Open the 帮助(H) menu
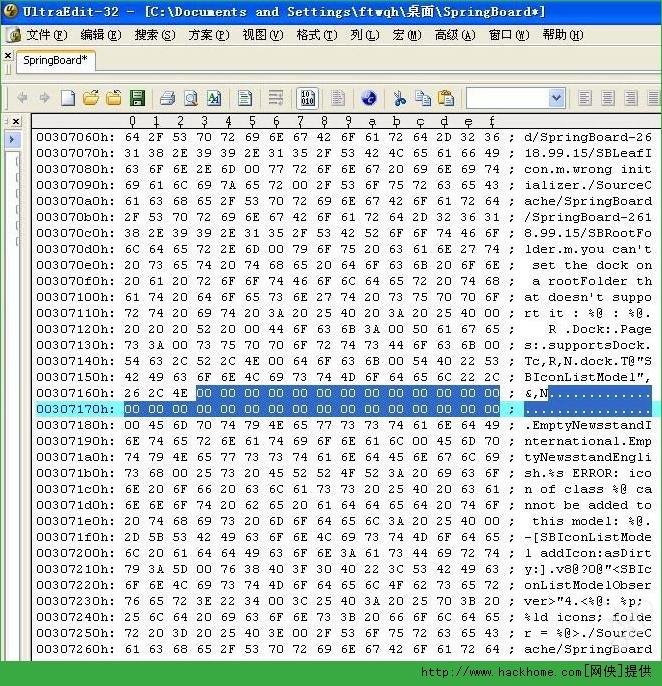Screen dimensions: 662x686 tap(563, 35)
